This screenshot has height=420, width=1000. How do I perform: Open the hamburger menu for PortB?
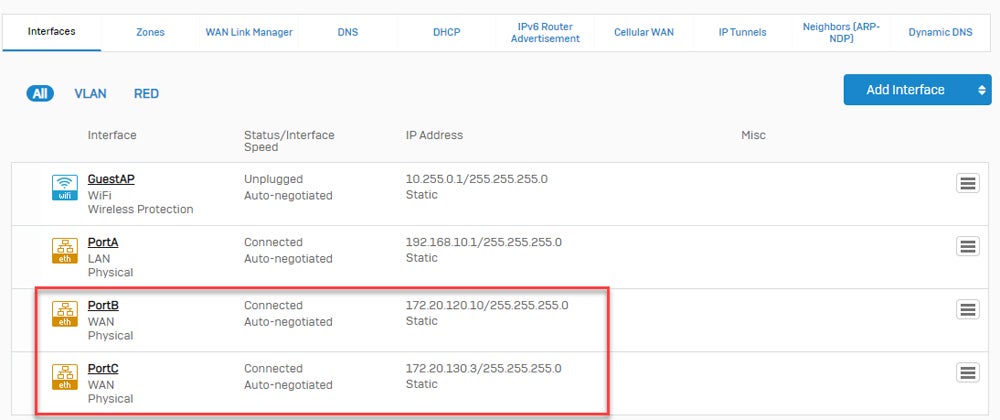pos(967,309)
